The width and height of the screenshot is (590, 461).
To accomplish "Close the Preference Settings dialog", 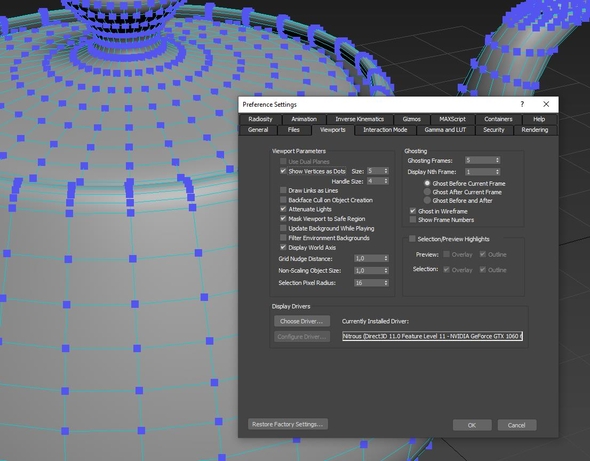I will (546, 104).
